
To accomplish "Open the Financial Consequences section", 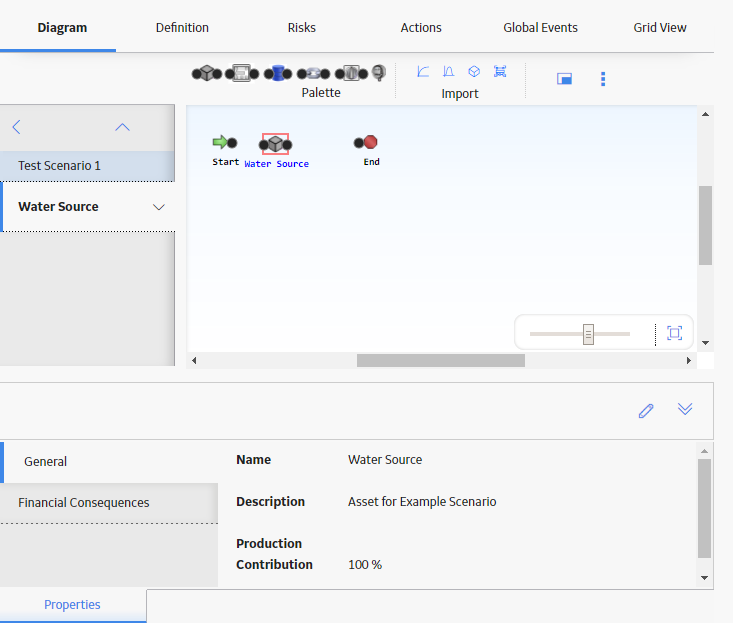I will click(109, 503).
